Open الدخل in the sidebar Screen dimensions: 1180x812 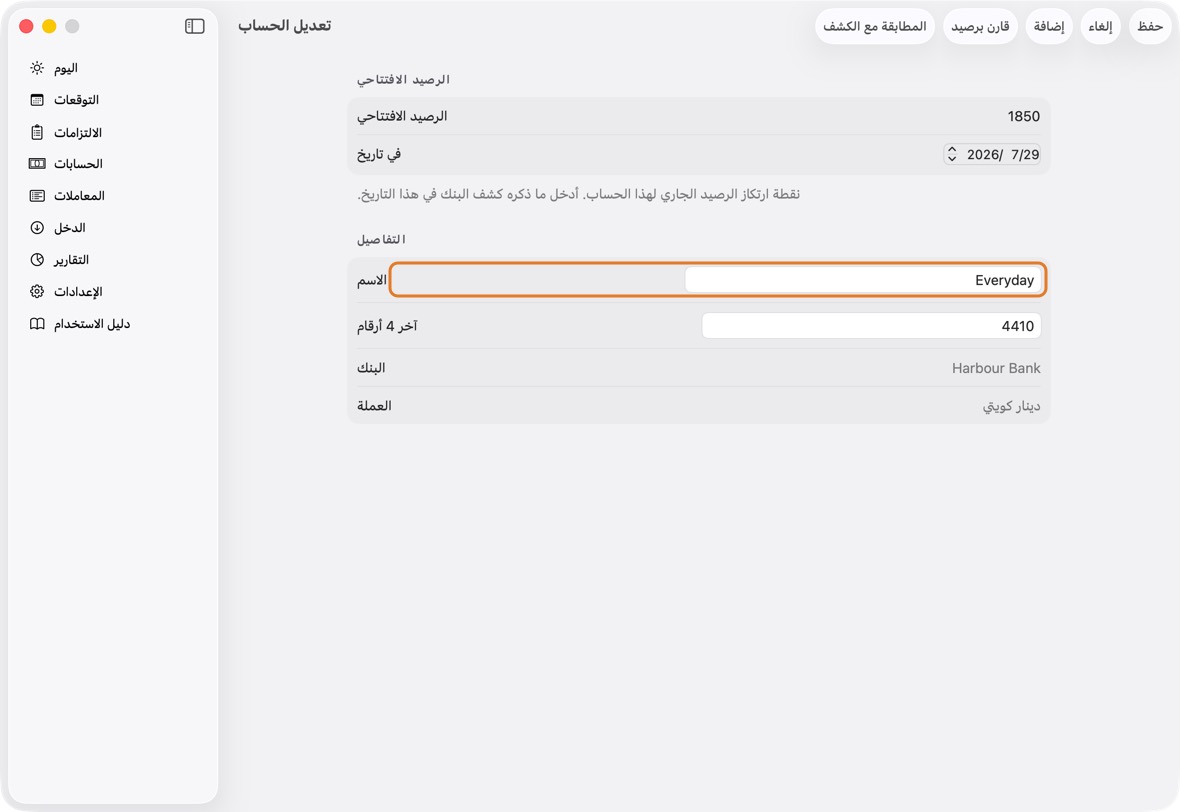(x=69, y=227)
